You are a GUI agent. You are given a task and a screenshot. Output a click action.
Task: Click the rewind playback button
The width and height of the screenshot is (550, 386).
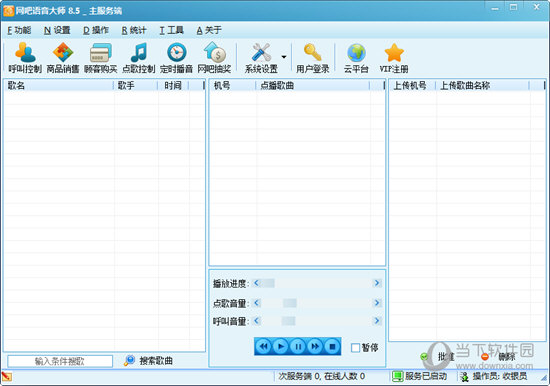[x=263, y=347]
